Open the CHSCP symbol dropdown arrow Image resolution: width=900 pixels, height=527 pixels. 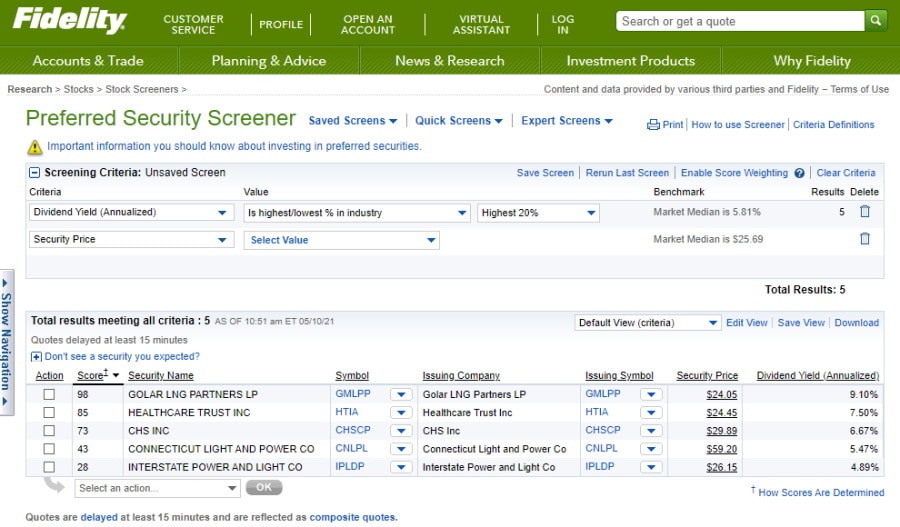tap(401, 431)
